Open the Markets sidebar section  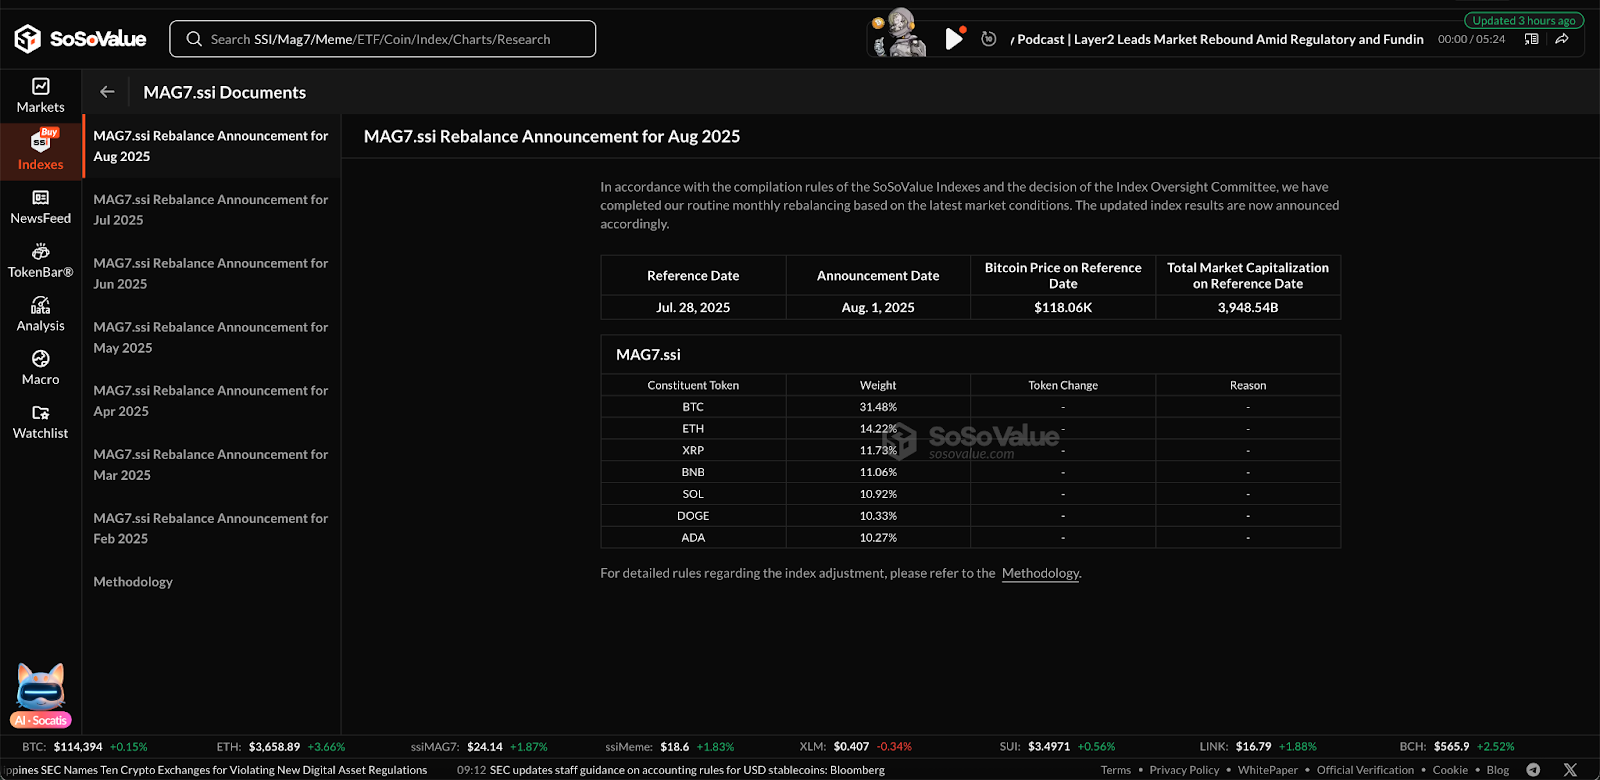coord(40,96)
